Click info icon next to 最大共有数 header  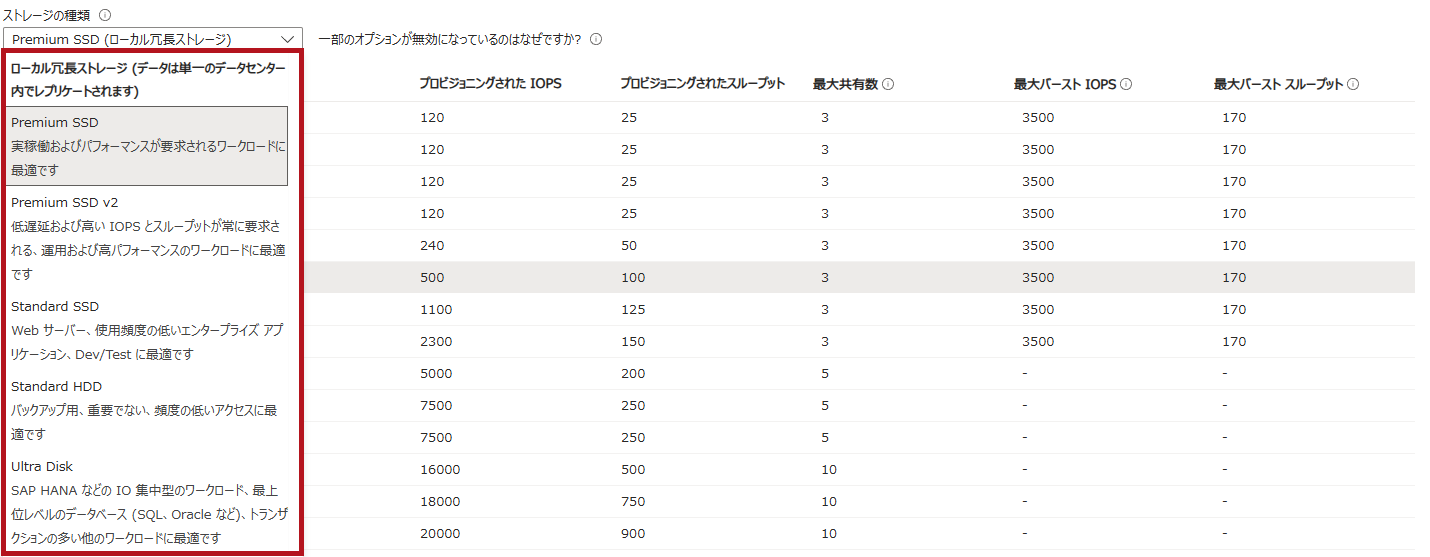pos(888,84)
